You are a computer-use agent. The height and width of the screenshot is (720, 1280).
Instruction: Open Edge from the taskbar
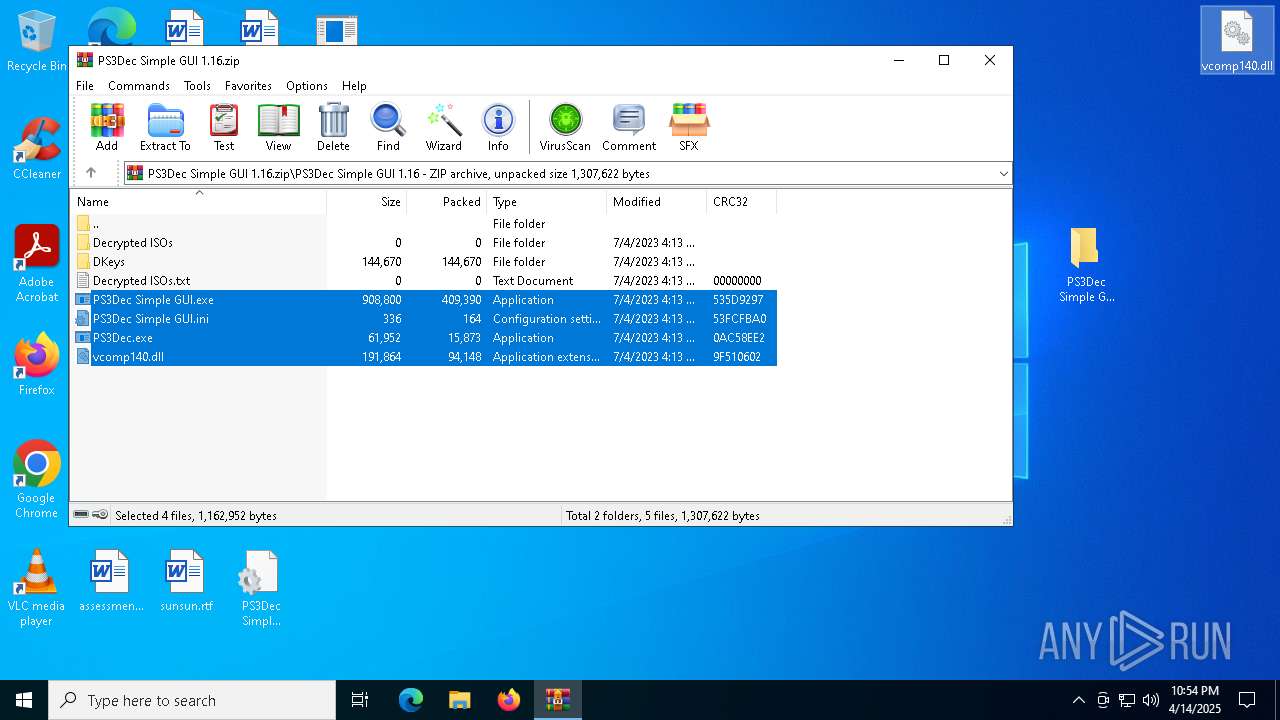pyautogui.click(x=411, y=700)
